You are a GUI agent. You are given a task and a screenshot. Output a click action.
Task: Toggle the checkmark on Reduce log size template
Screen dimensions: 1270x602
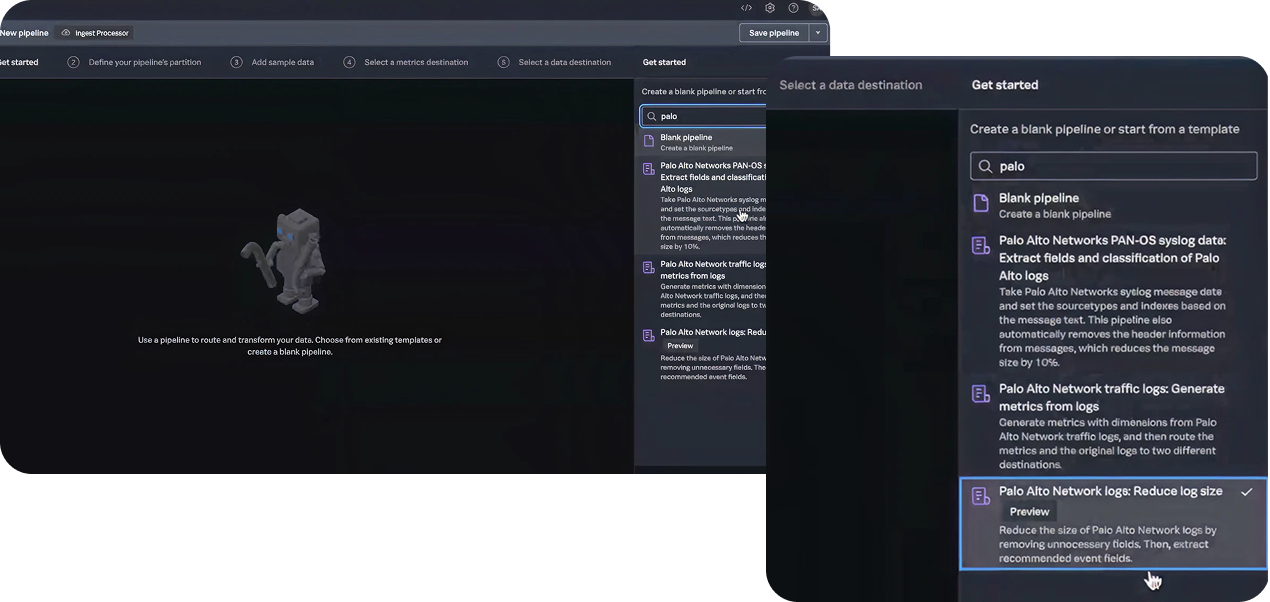tap(1246, 492)
